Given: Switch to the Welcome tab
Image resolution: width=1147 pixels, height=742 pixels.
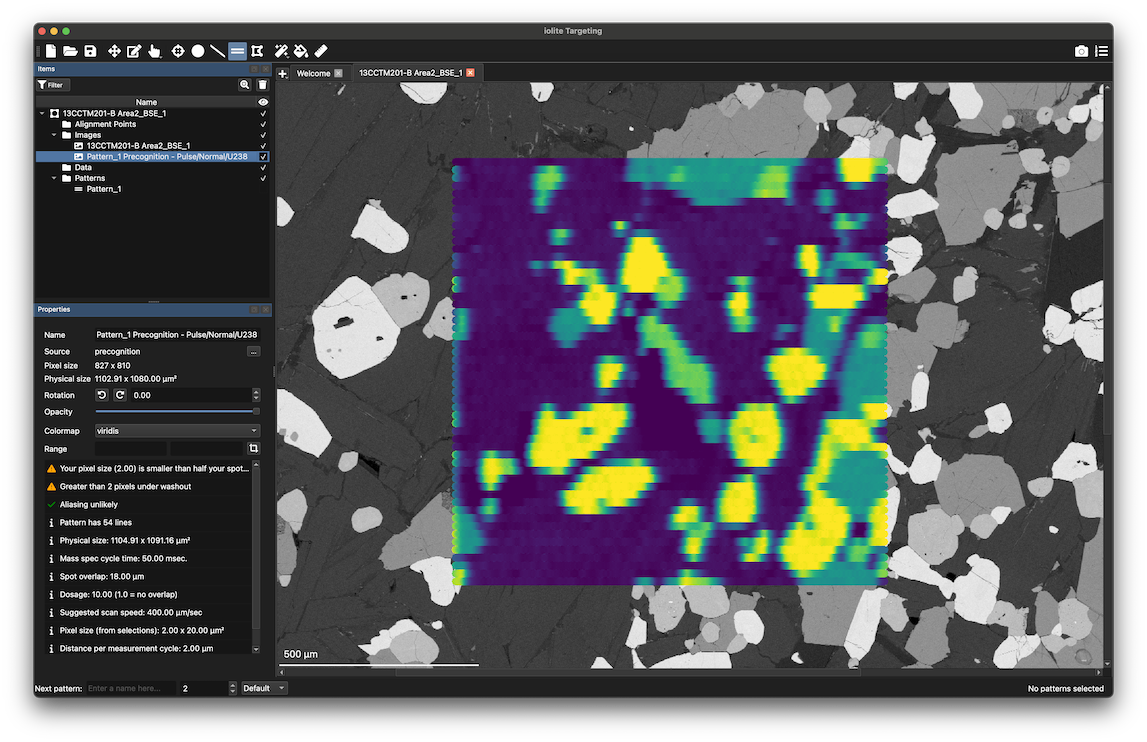Looking at the screenshot, I should tap(311, 73).
